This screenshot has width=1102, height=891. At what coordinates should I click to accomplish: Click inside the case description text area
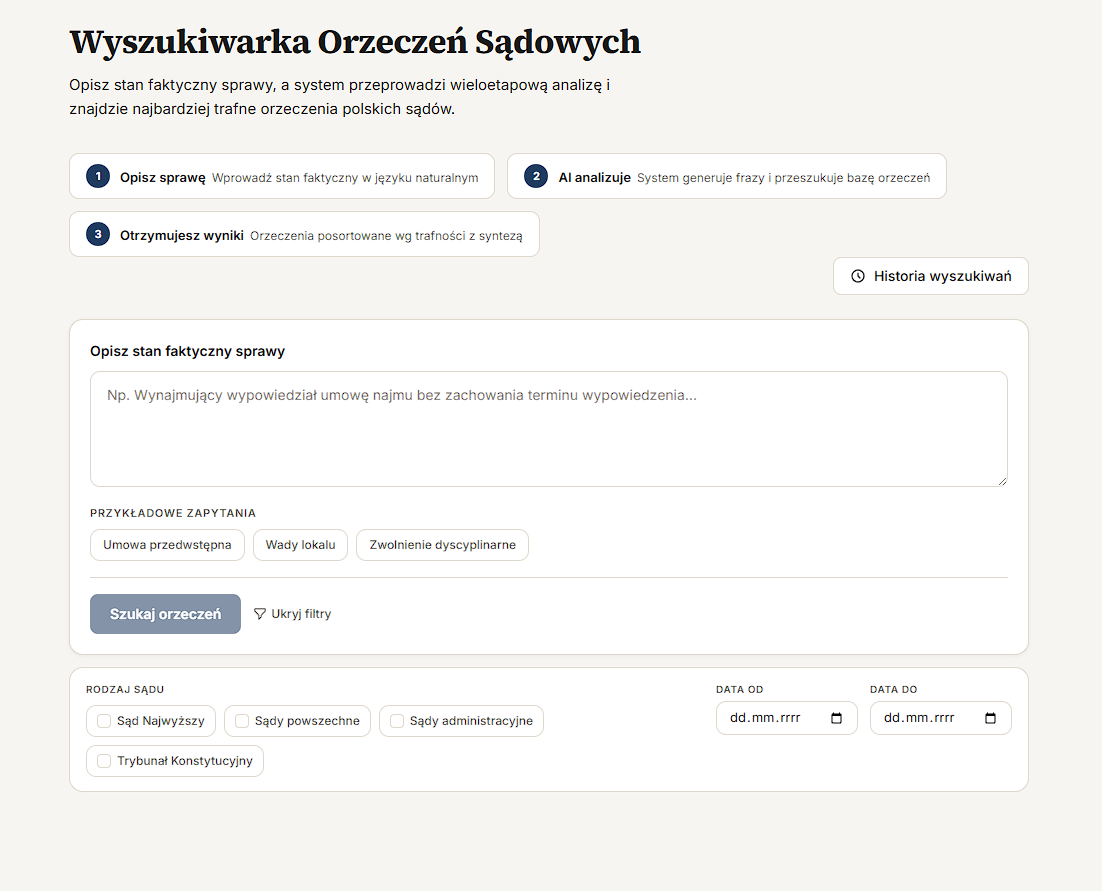549,428
